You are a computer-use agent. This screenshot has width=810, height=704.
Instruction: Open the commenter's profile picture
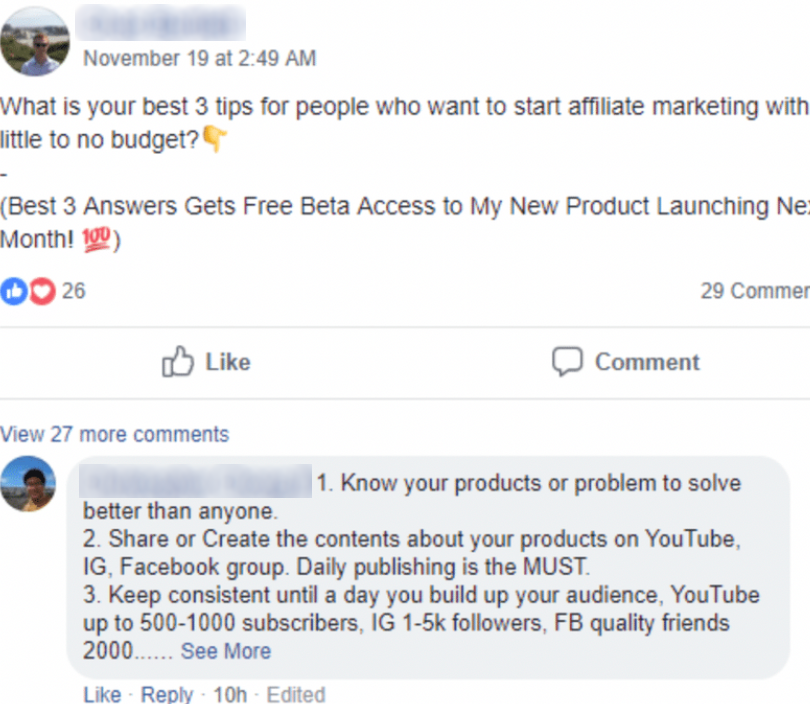(28, 484)
